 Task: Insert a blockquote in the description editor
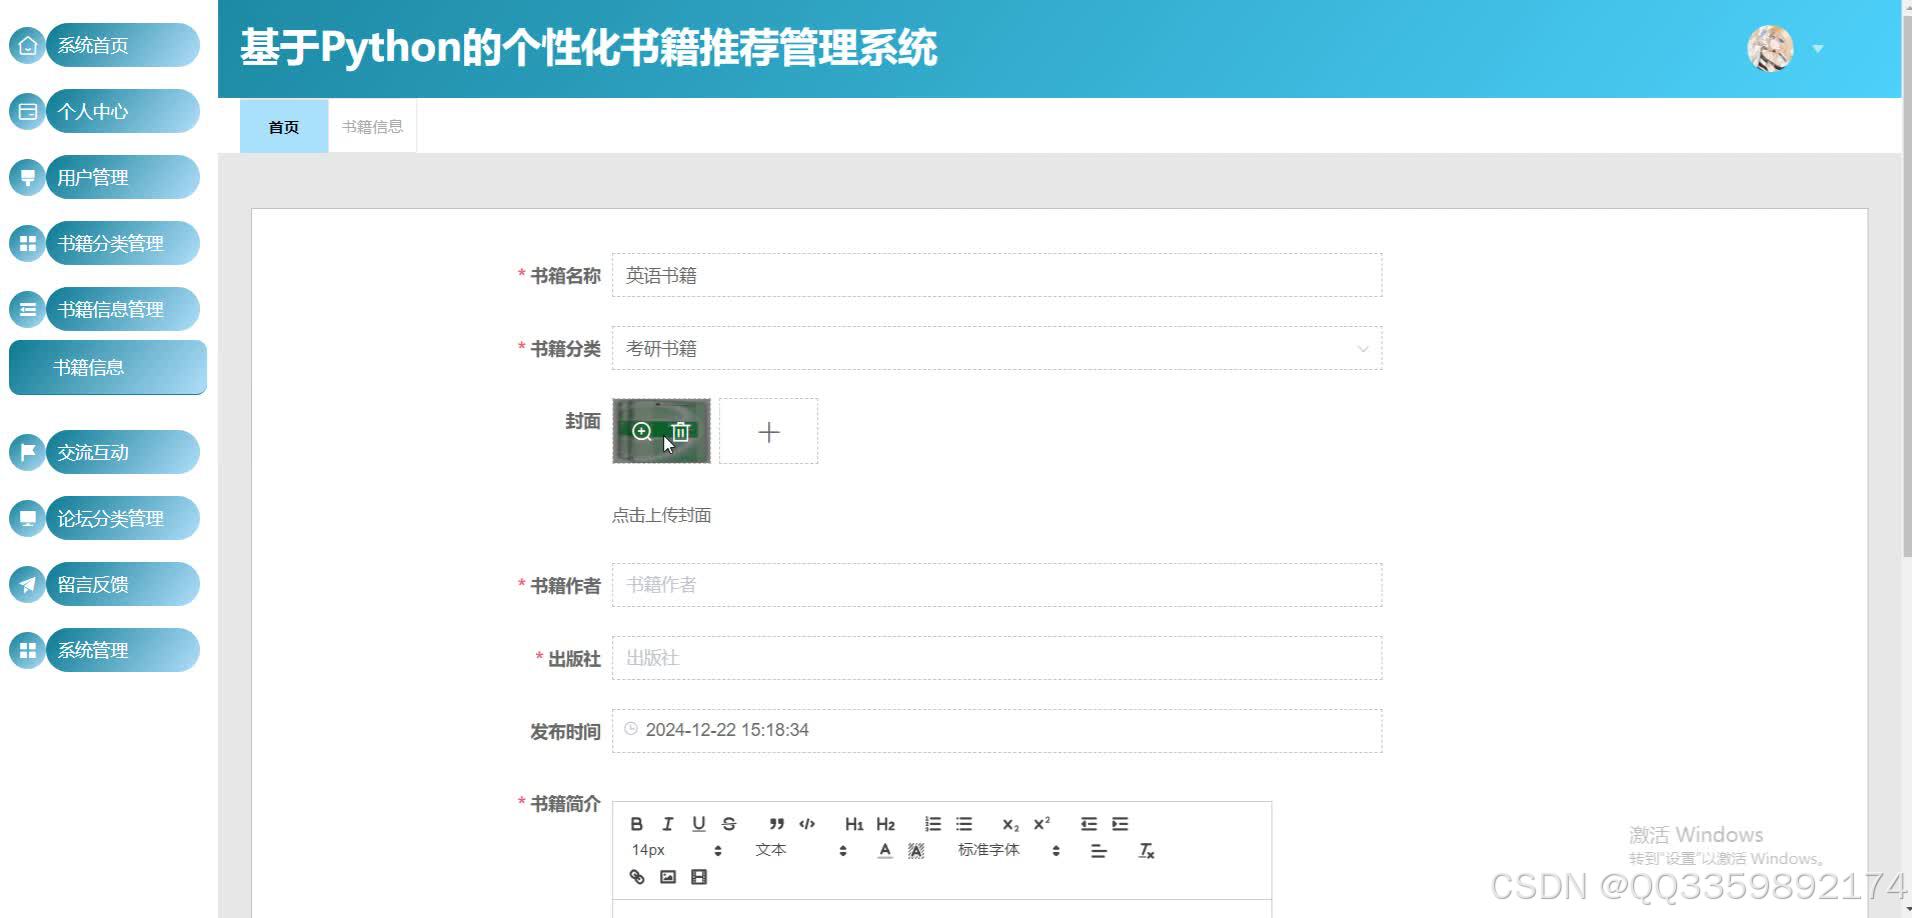point(776,823)
